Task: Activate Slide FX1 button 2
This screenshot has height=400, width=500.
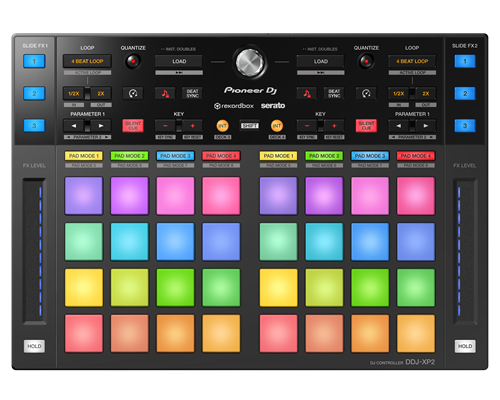Action: point(34,94)
